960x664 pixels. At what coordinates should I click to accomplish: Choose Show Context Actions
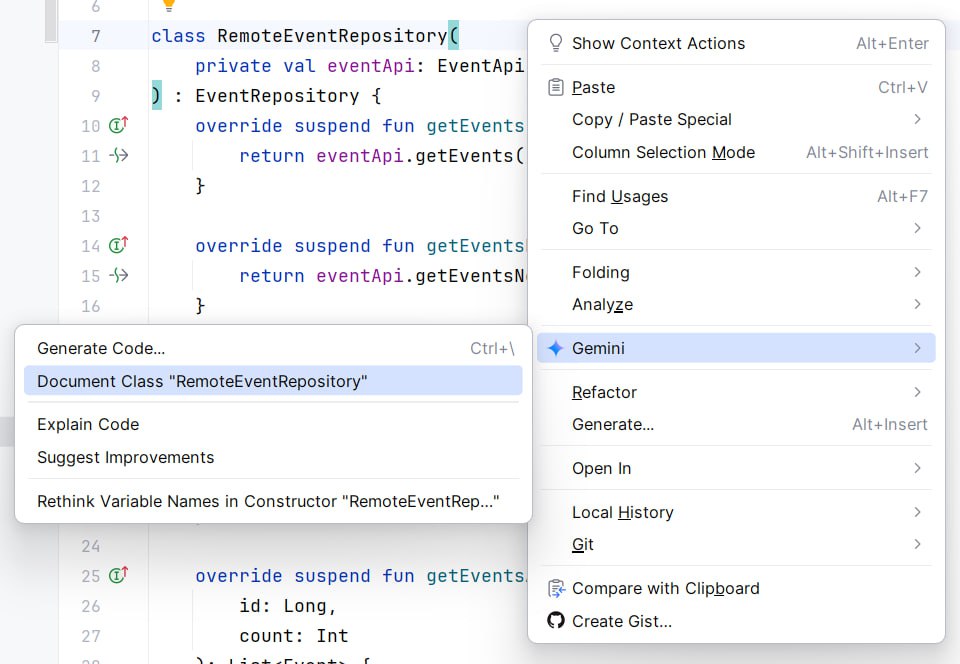coord(736,43)
